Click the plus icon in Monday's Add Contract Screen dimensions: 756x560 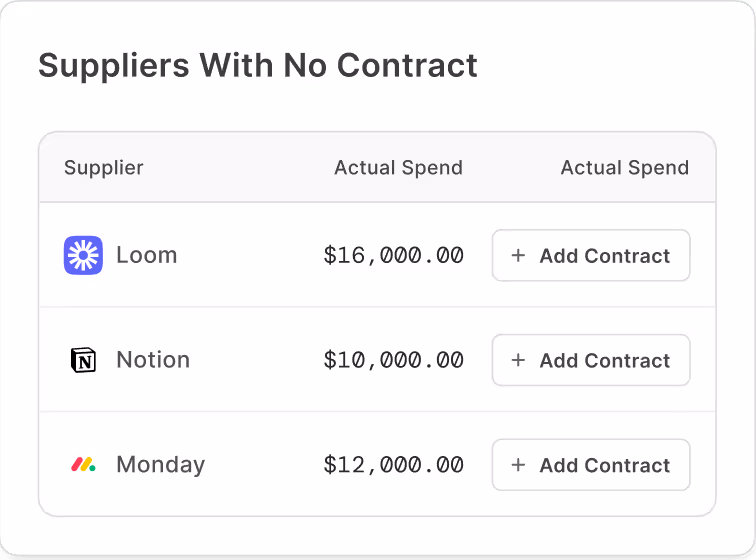tap(518, 465)
